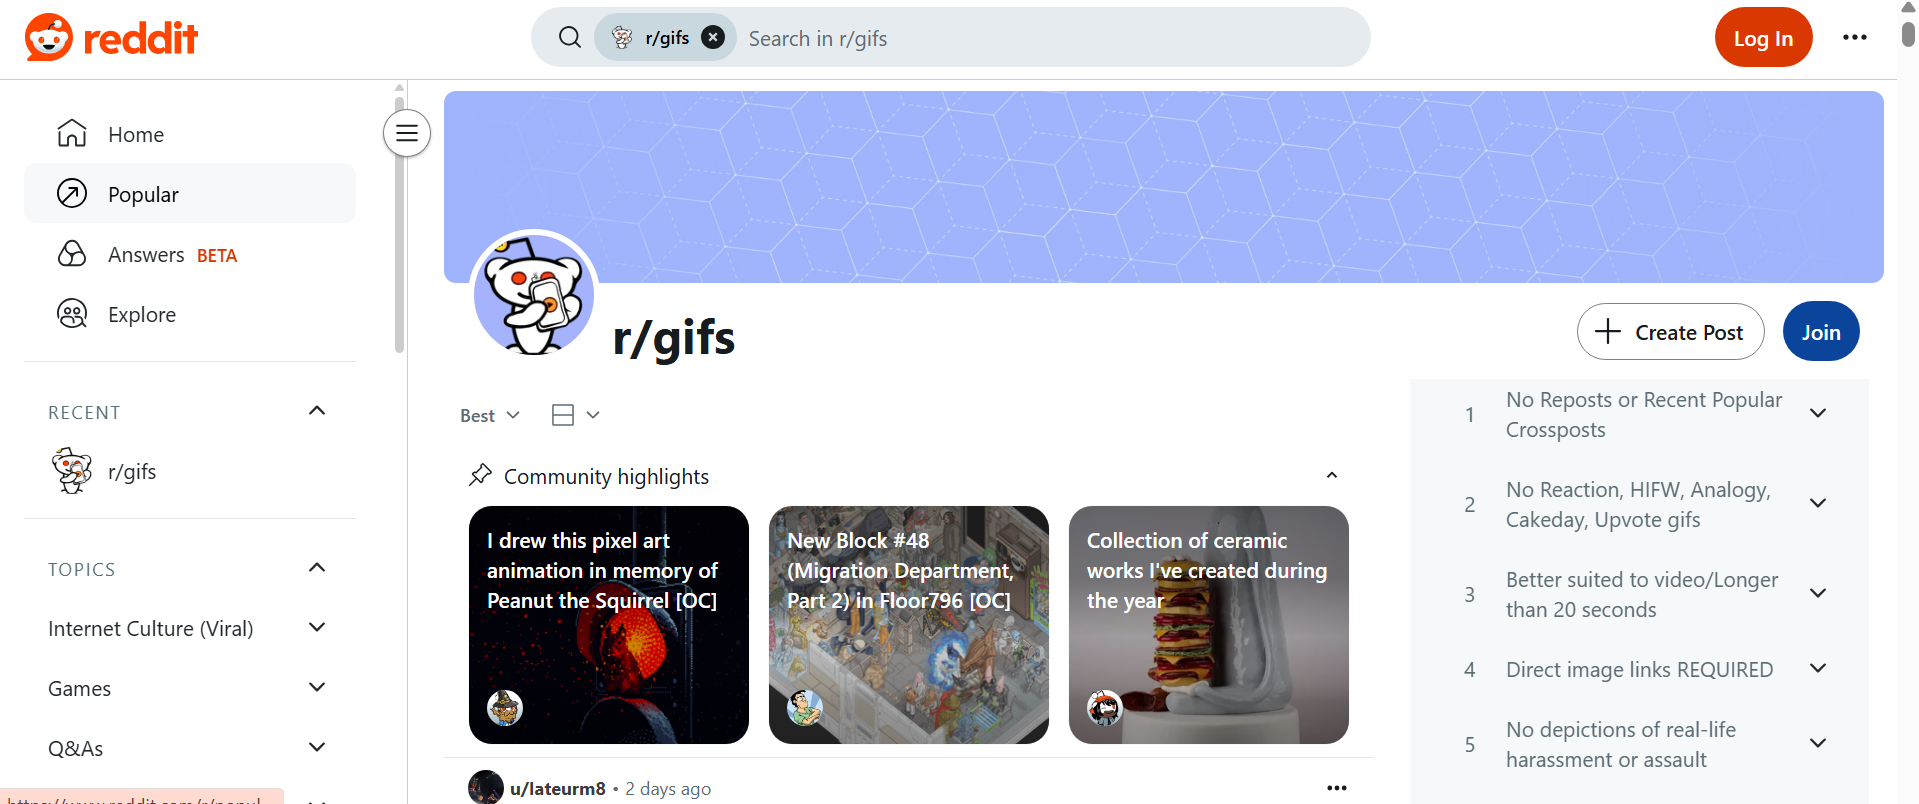Click the search magnifier icon
This screenshot has width=1919, height=804.
570,38
